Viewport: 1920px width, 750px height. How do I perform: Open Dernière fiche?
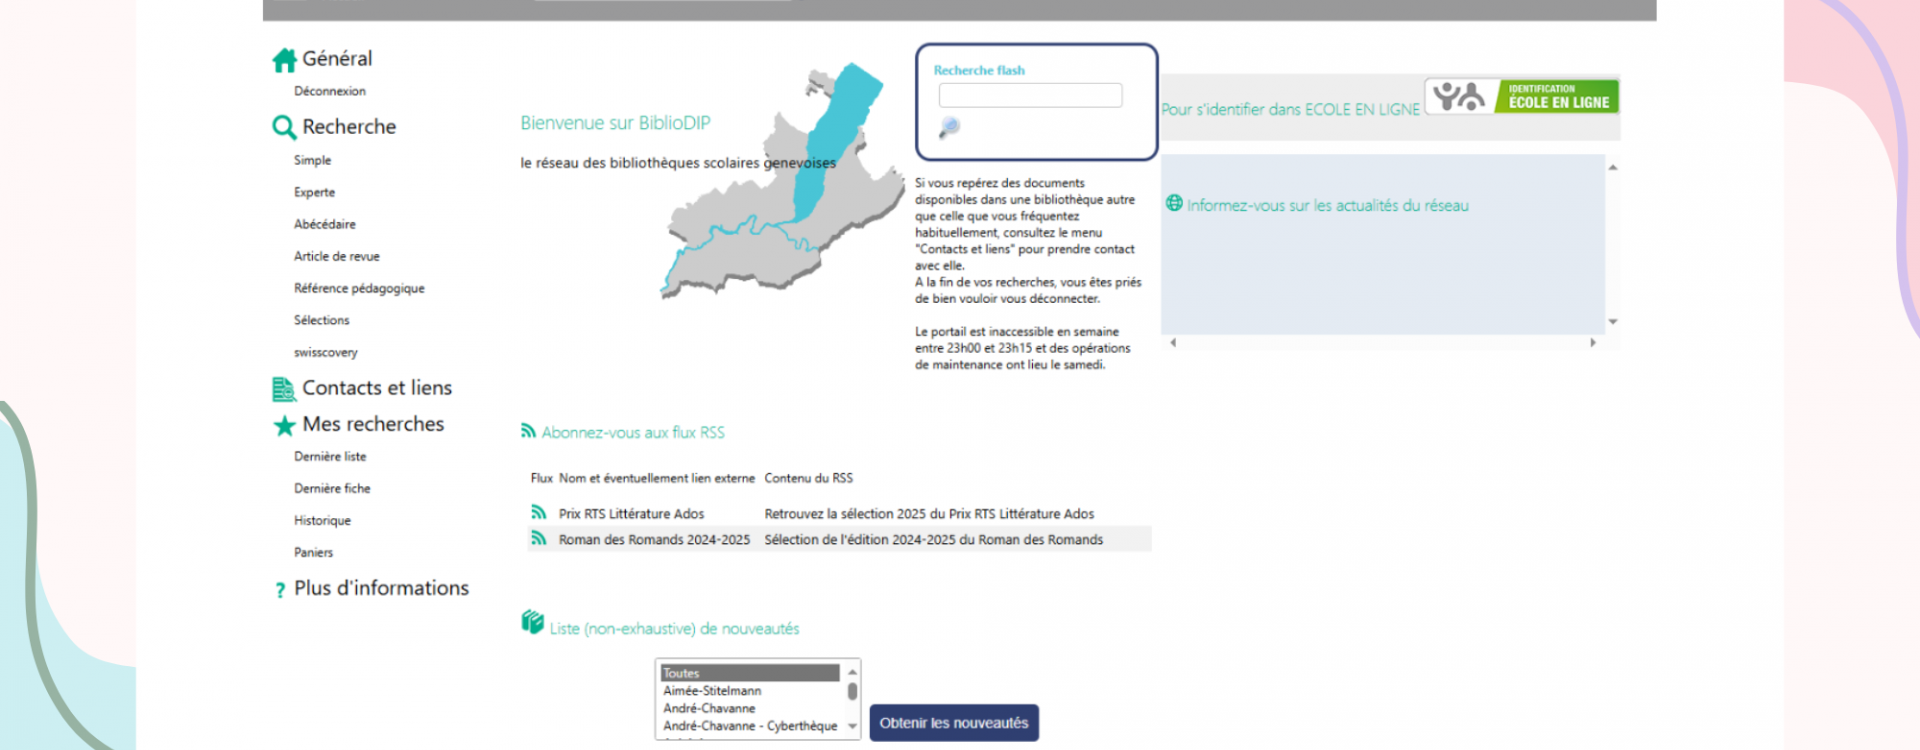(332, 488)
